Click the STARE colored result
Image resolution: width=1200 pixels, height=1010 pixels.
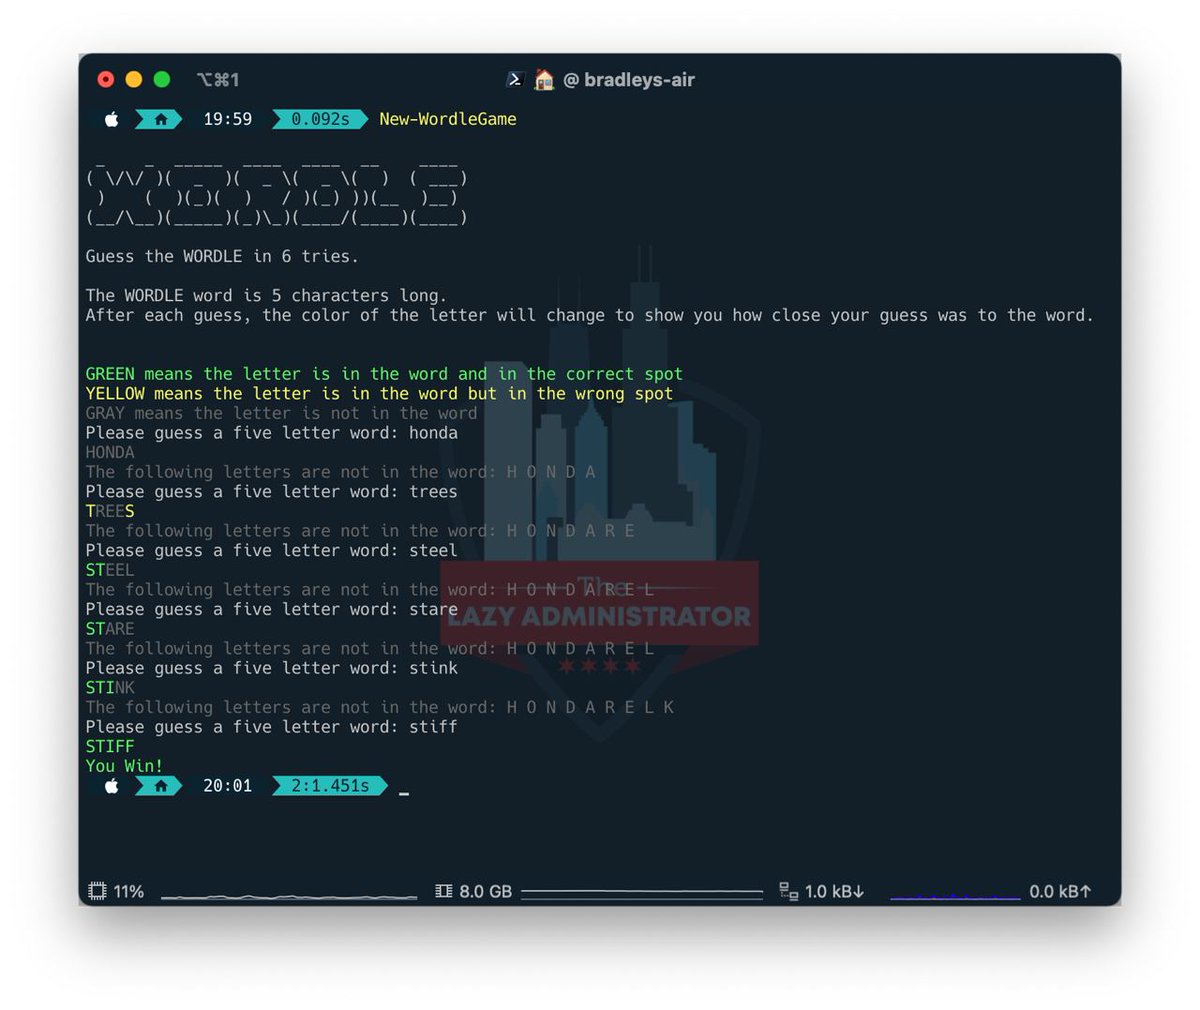(110, 629)
